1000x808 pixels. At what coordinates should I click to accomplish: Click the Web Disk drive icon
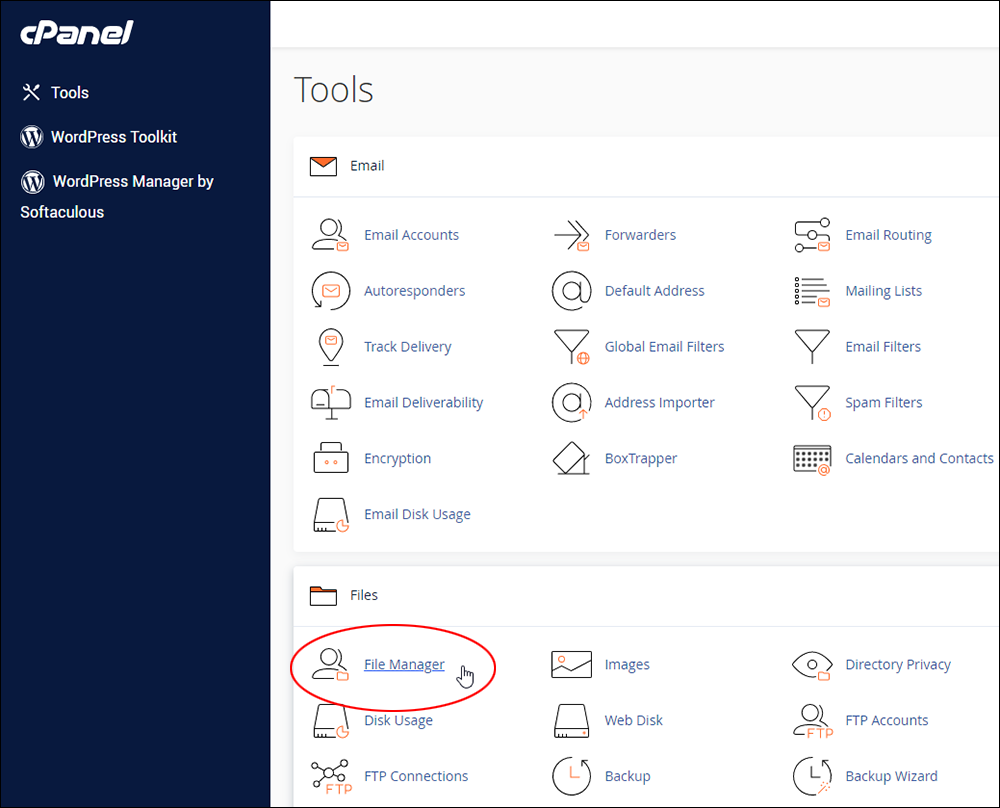[x=571, y=721]
